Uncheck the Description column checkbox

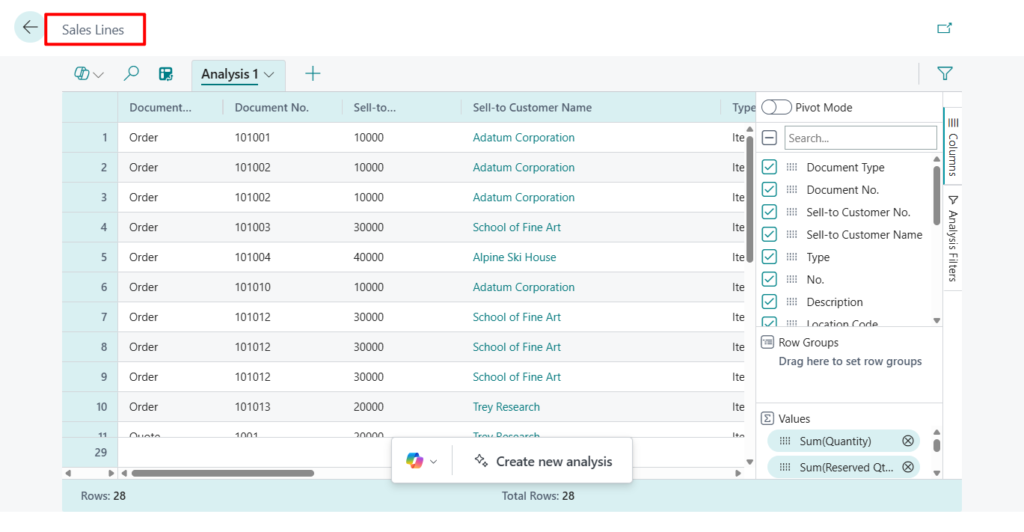(x=769, y=301)
